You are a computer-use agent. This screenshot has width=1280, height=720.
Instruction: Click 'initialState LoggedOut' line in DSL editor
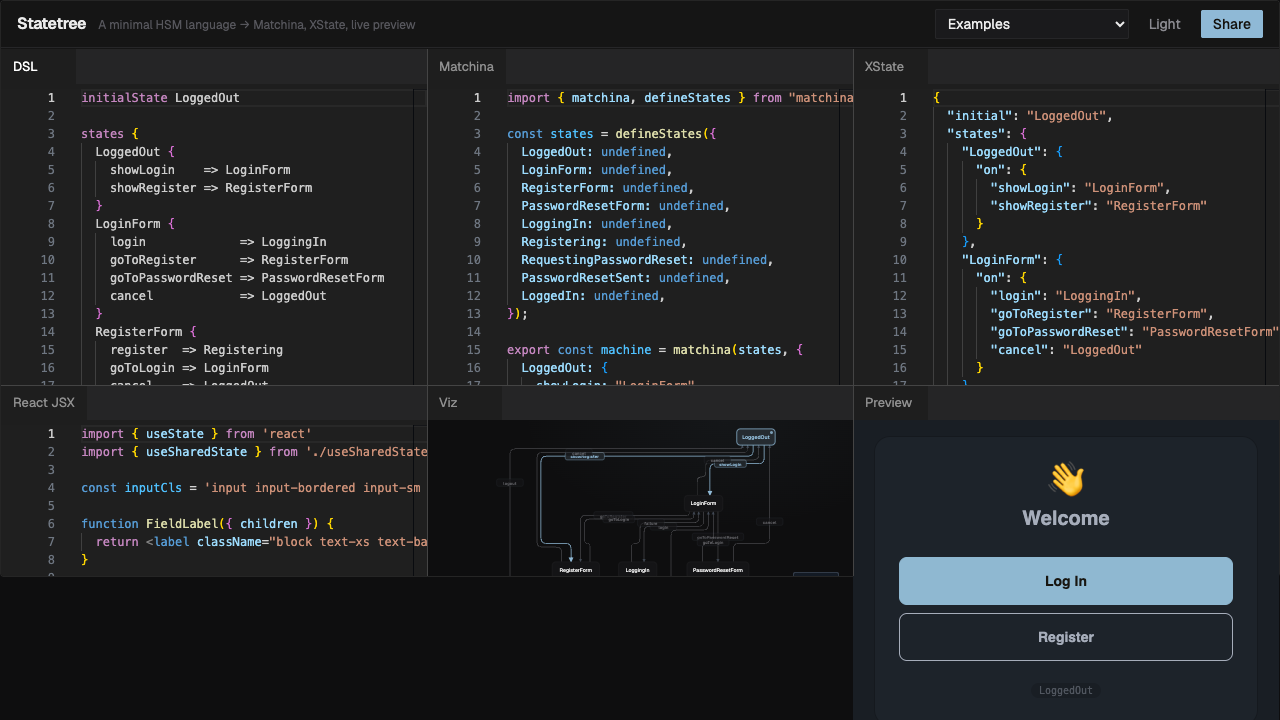point(160,98)
